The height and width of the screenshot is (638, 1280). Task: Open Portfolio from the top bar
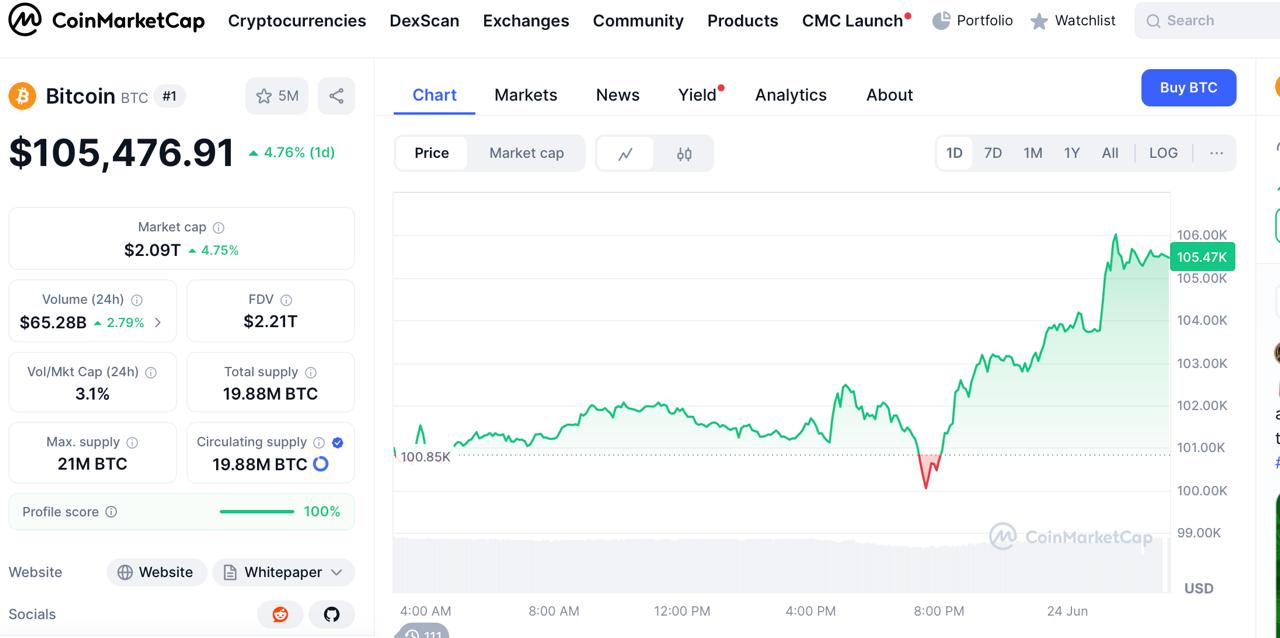coord(973,20)
